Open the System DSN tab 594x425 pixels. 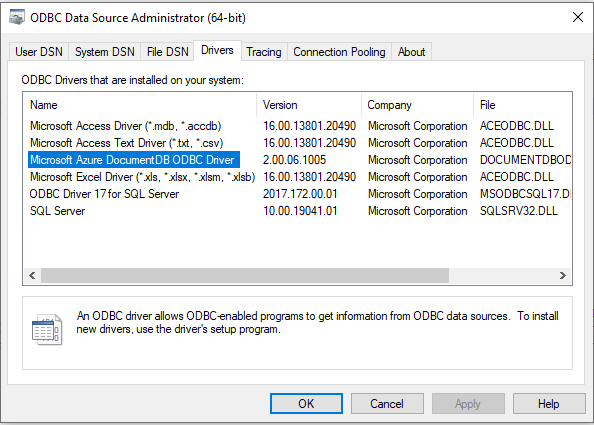[x=105, y=52]
